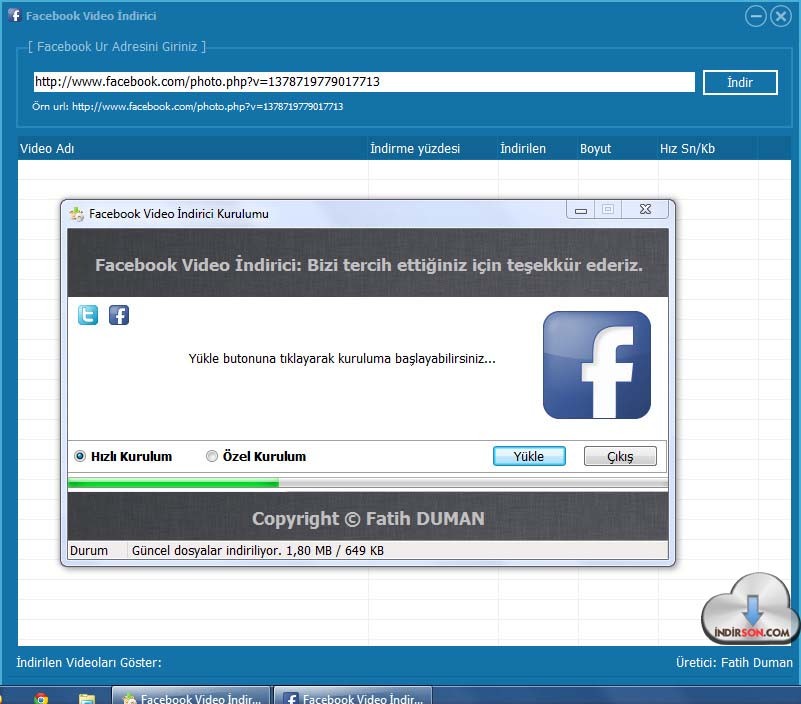The height and width of the screenshot is (704, 801).
Task: Click the Yükle butonuna tıklayarak instruction text
Action: (342, 359)
